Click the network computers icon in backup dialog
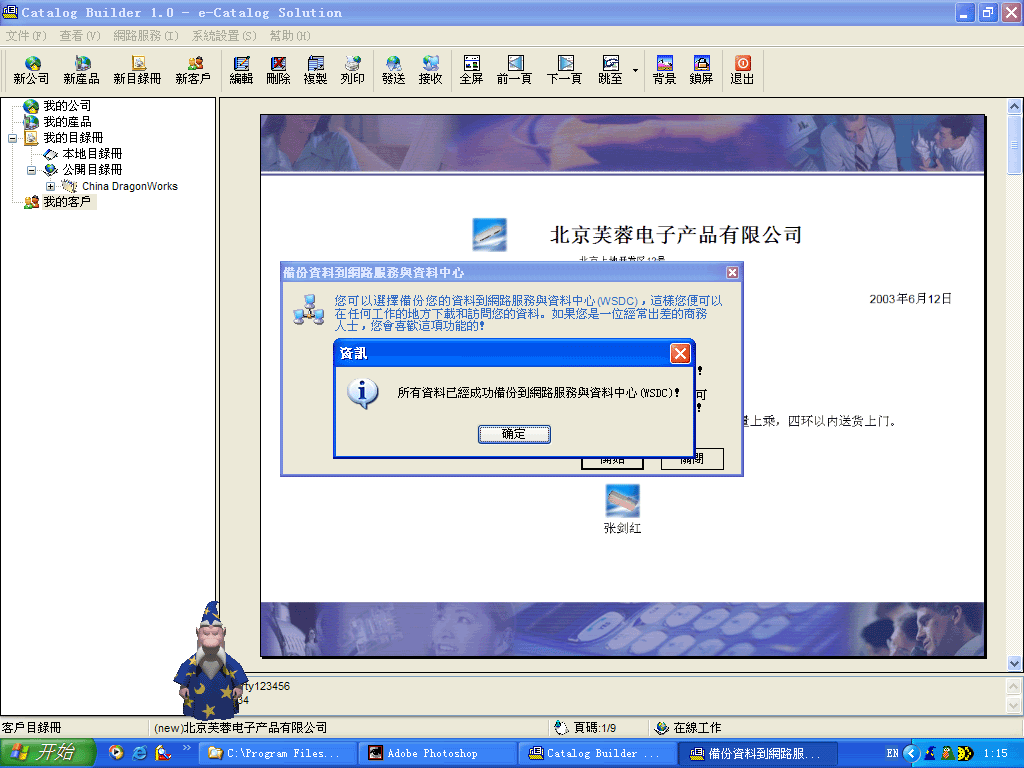The width and height of the screenshot is (1024, 768). (308, 310)
